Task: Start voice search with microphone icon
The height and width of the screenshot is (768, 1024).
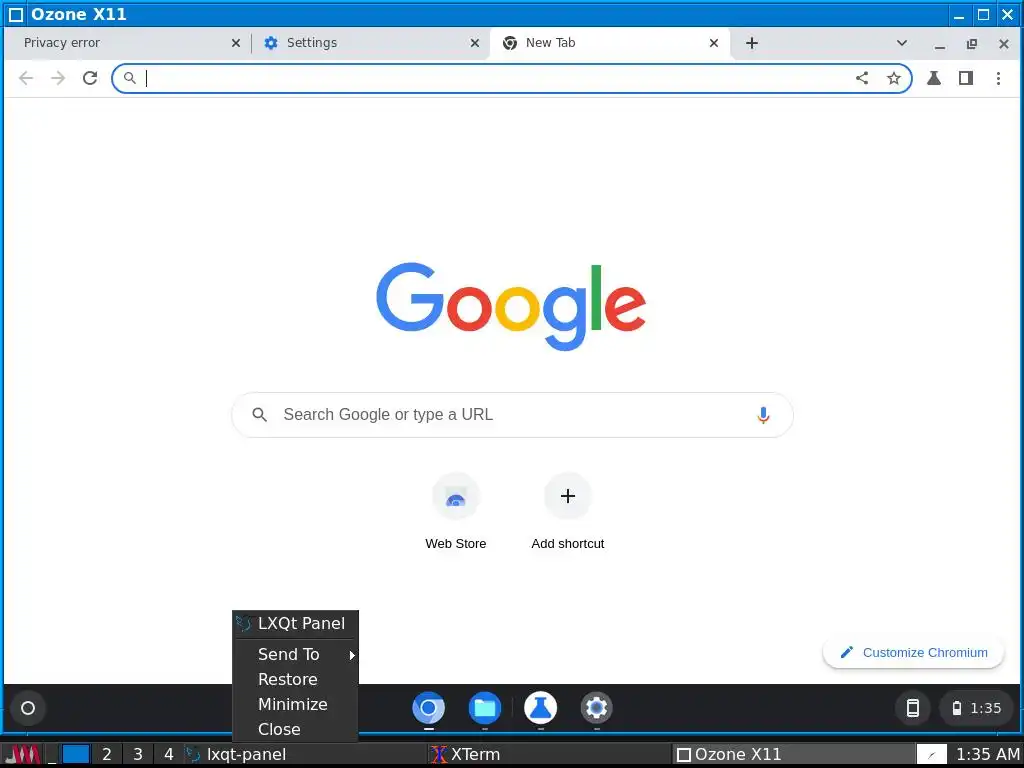Action: (x=763, y=415)
